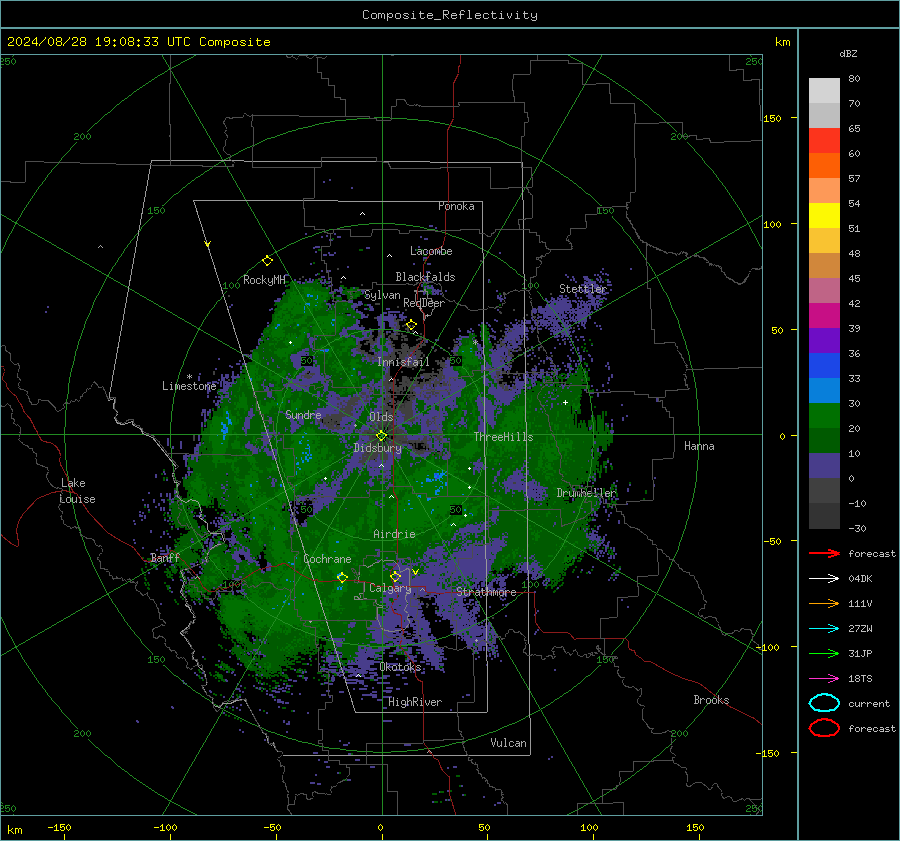900x841 pixels.
Task: Click the RockyMH label
Action: click(264, 280)
